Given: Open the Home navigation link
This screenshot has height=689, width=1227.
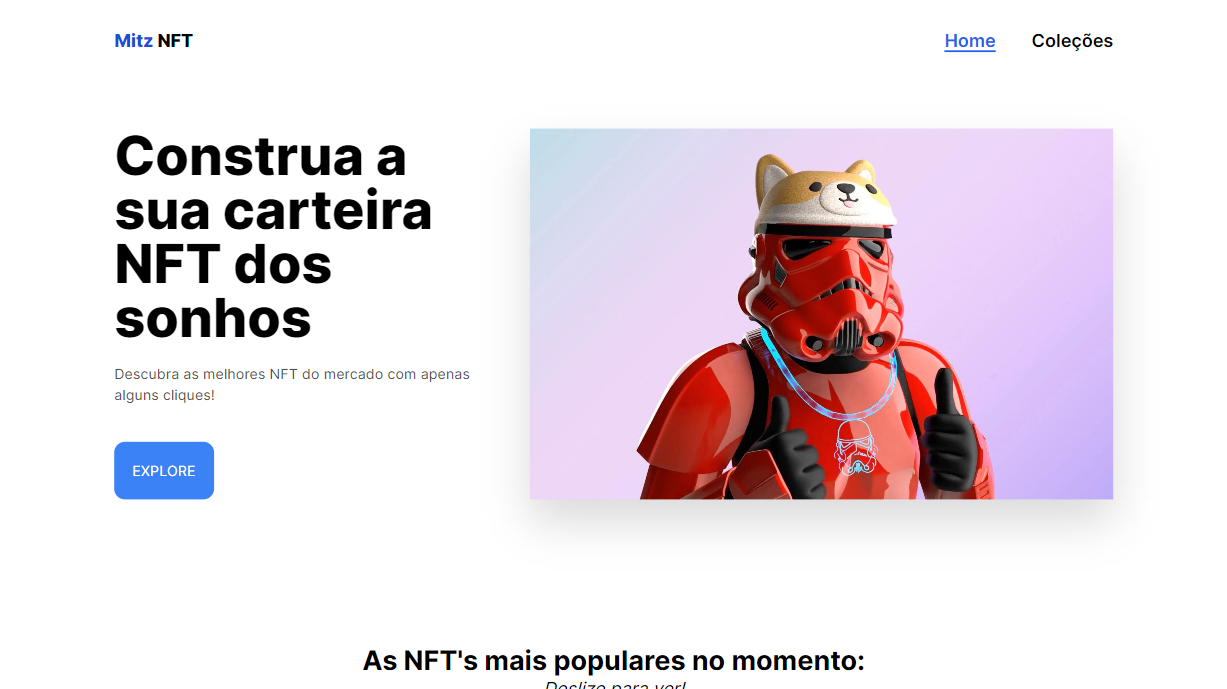Looking at the screenshot, I should coord(970,41).
